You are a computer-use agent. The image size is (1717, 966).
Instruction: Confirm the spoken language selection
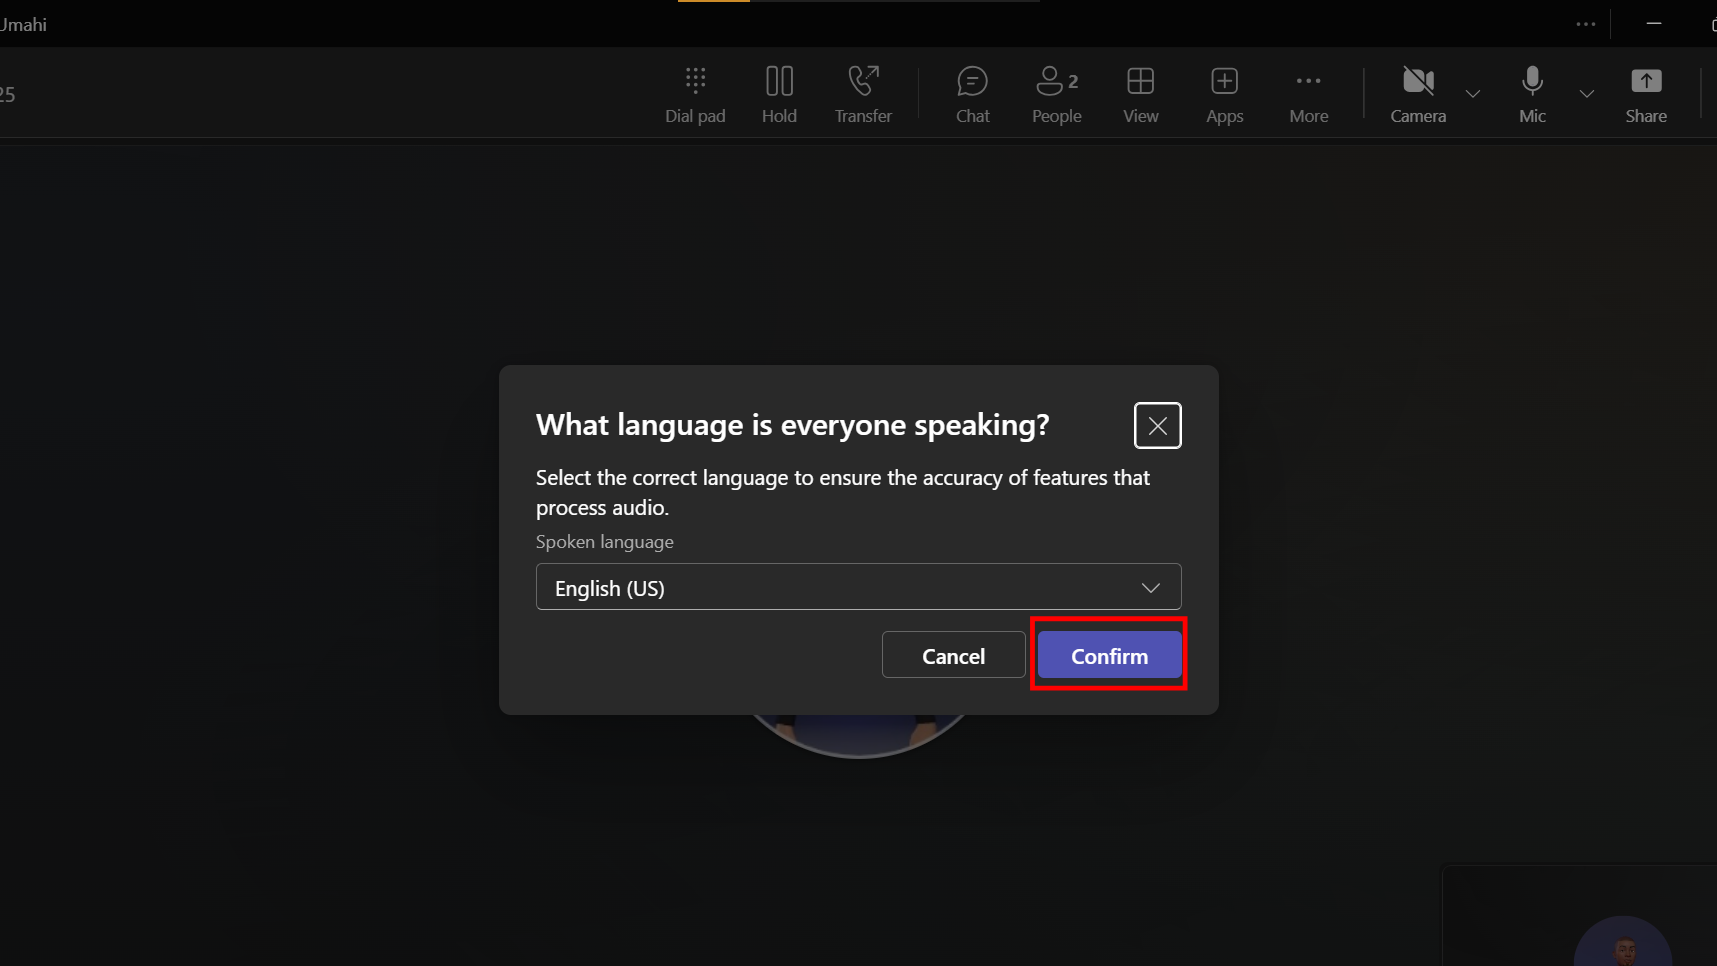point(1109,656)
